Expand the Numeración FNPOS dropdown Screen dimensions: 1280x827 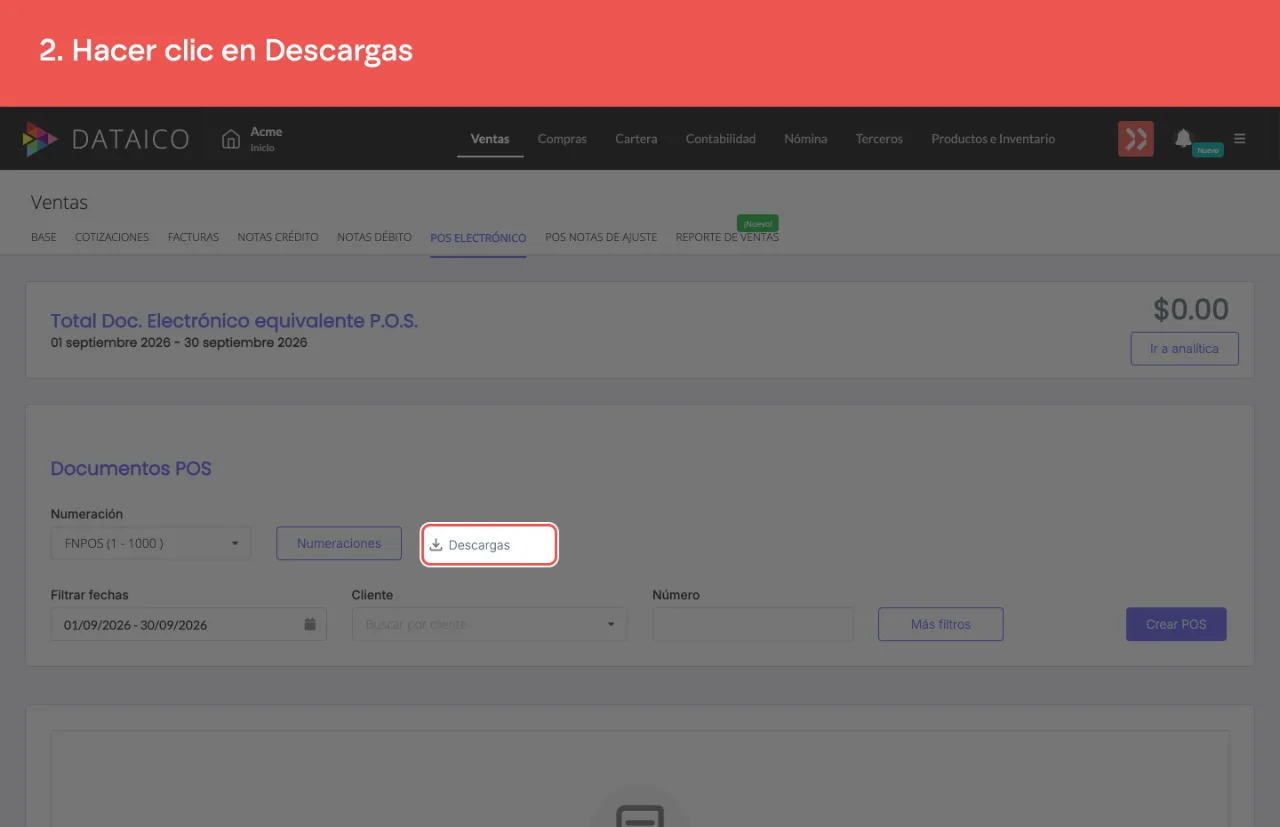(x=150, y=543)
